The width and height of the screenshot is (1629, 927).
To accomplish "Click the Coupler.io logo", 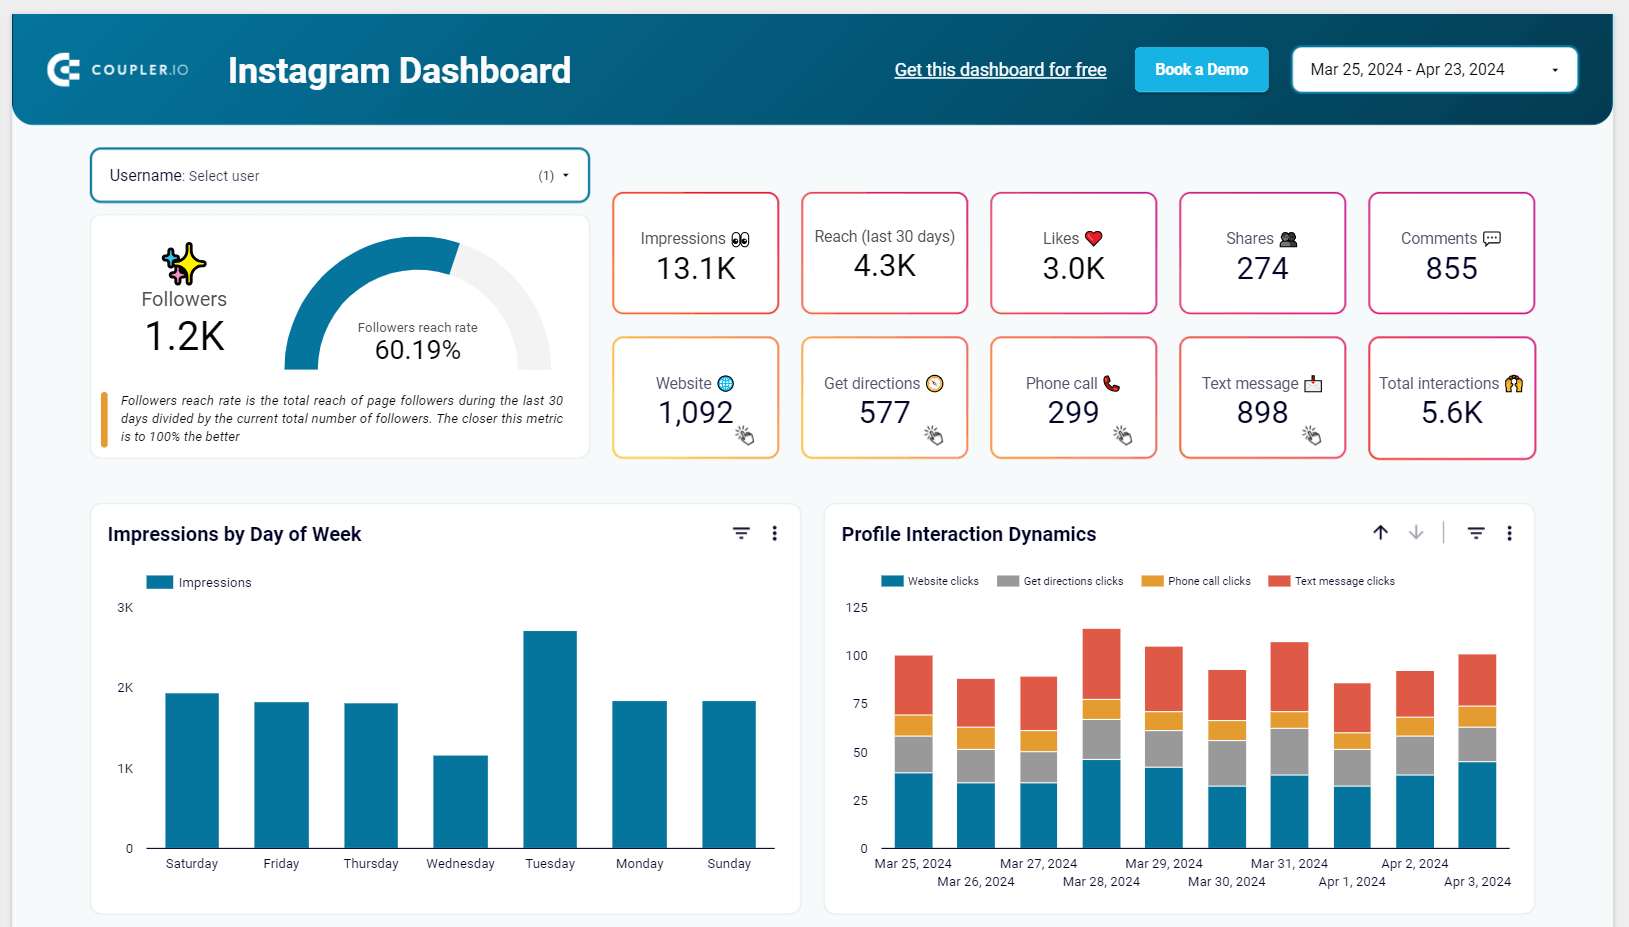I will [117, 69].
